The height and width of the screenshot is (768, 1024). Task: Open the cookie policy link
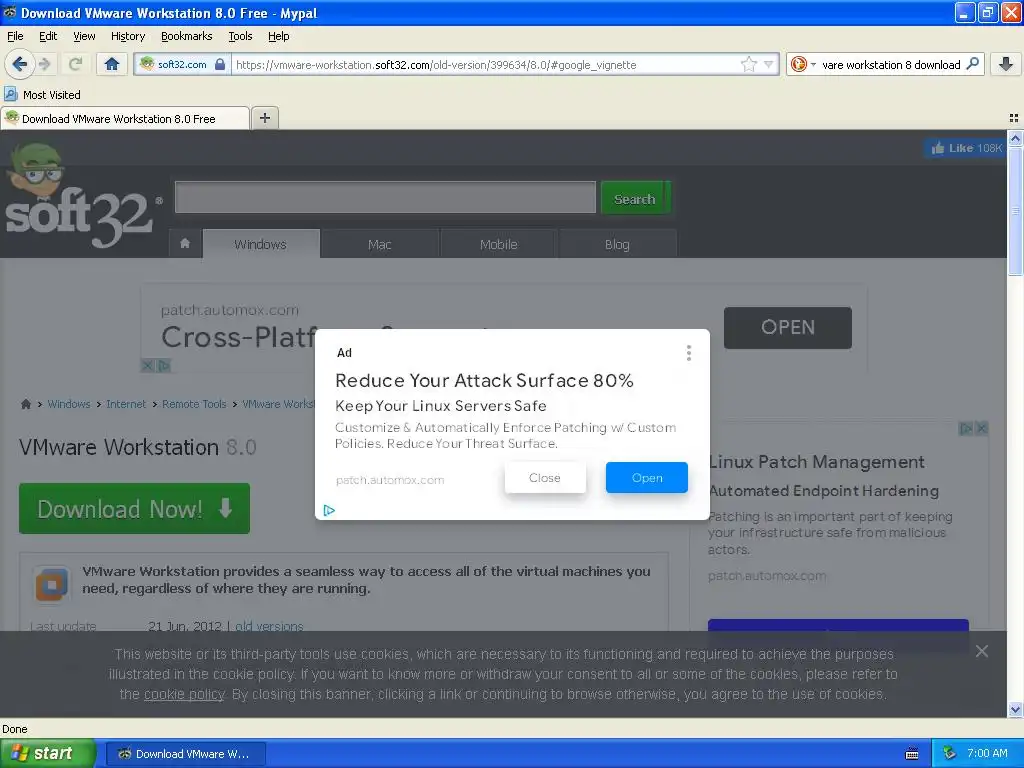184,694
